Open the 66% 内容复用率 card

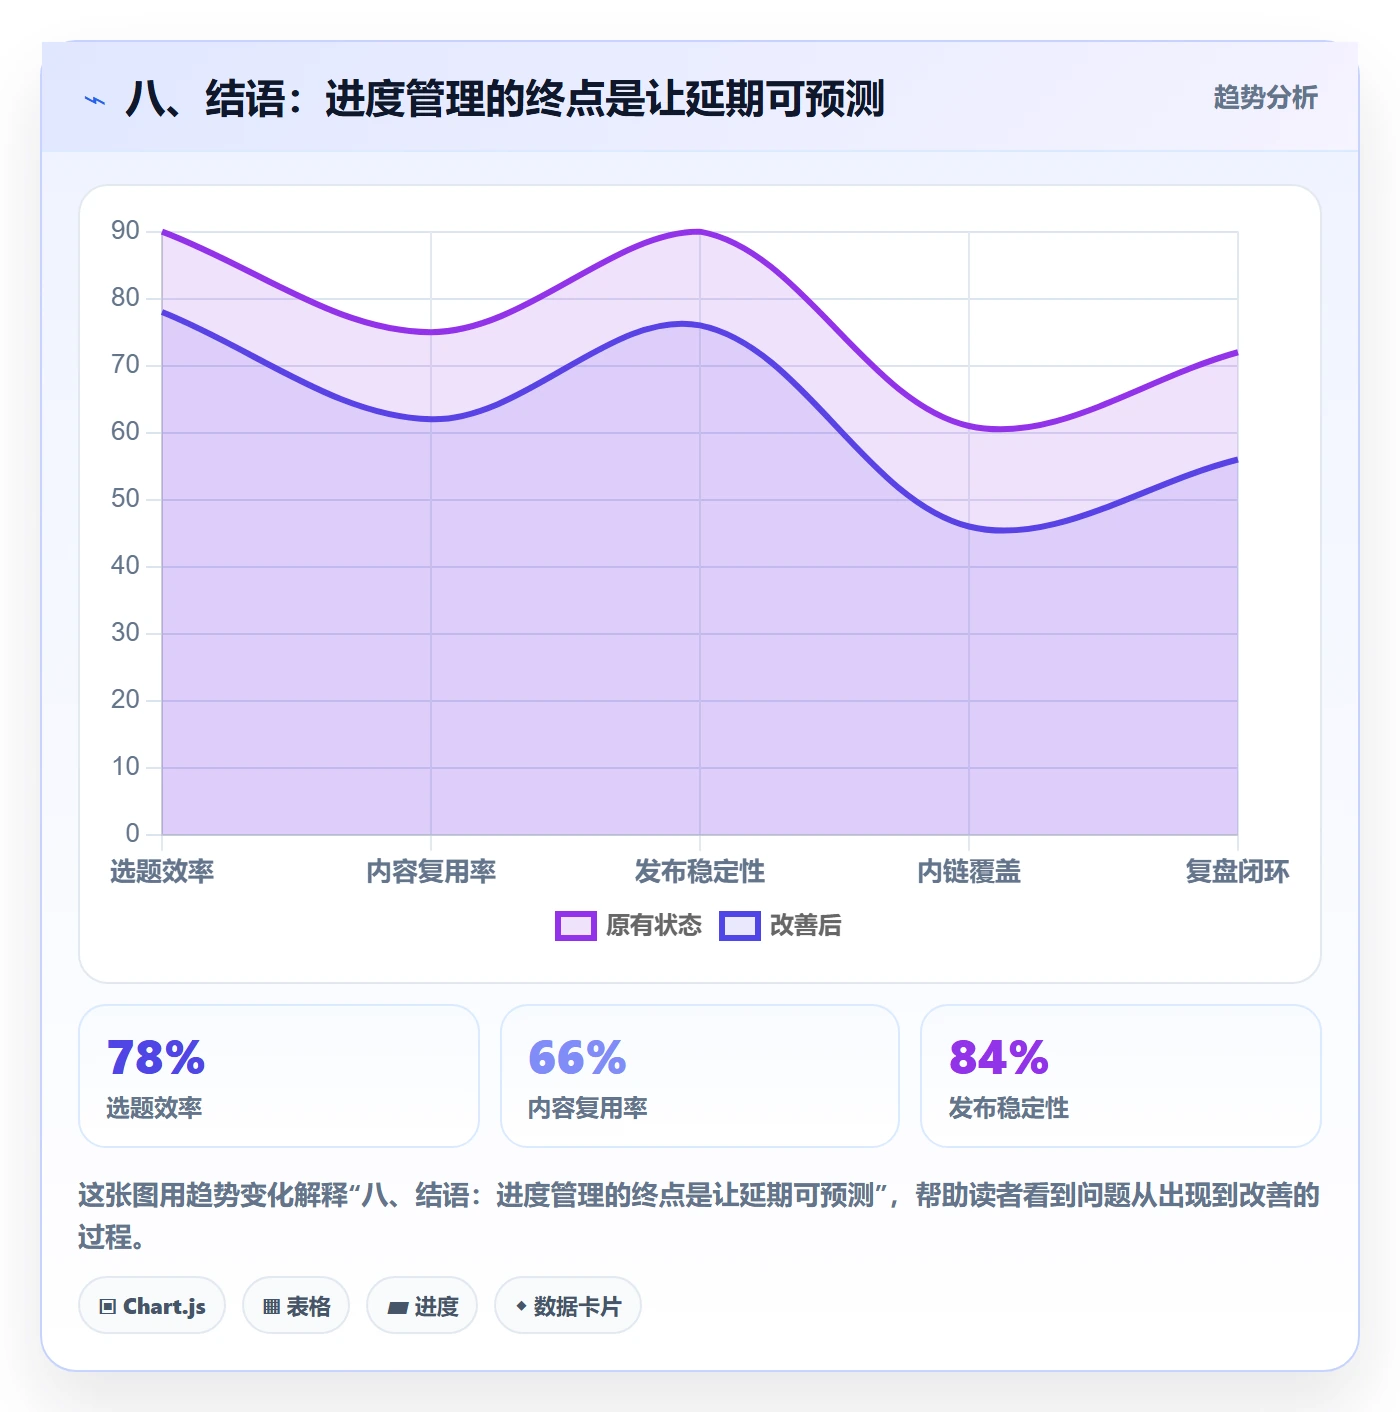point(700,1076)
